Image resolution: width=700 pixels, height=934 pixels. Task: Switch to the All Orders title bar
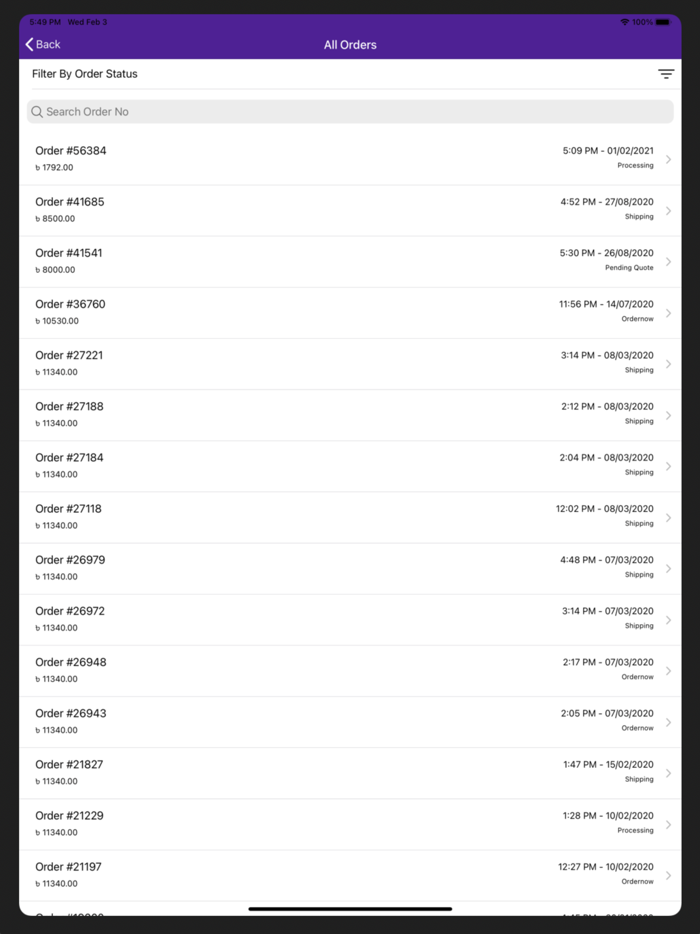click(x=350, y=44)
